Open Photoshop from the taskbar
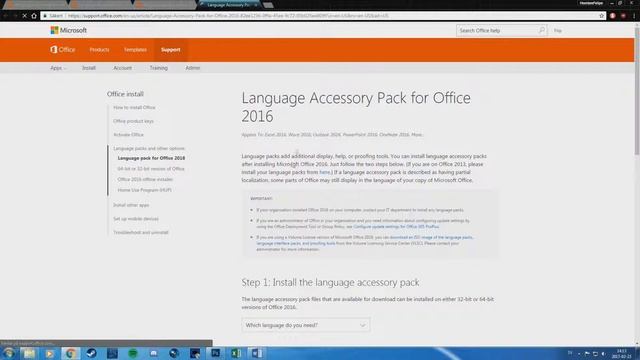The height and width of the screenshot is (360, 640). [216, 353]
